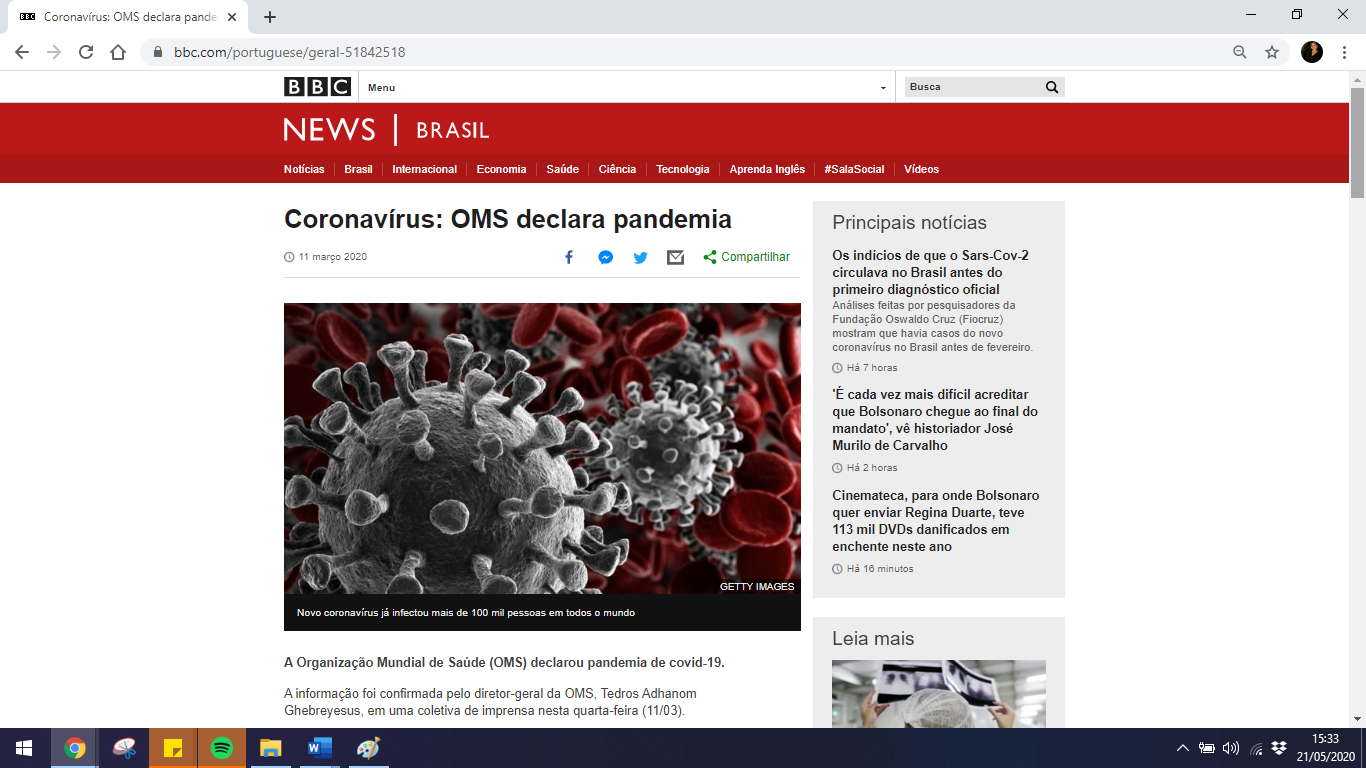Share the article on Twitter
This screenshot has width=1366, height=768.
(x=640, y=257)
